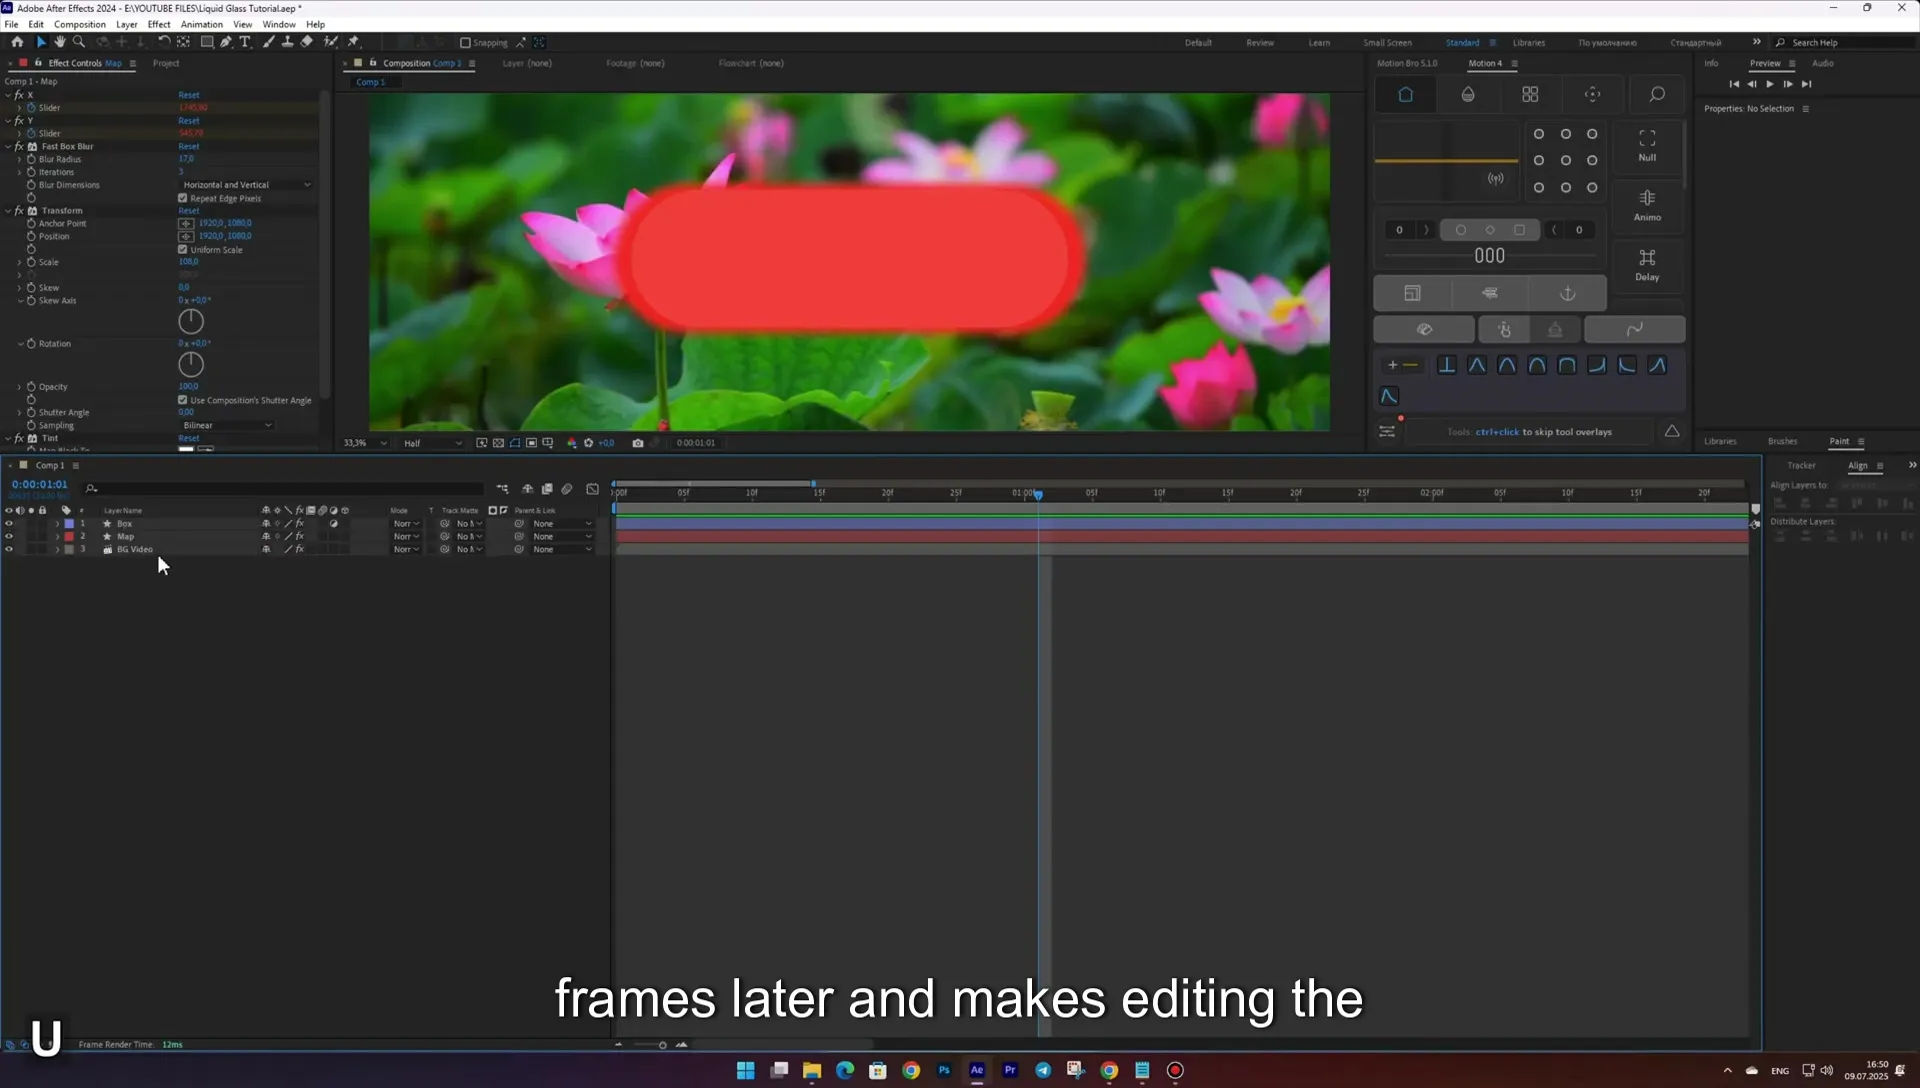Click the Null button in Motion 4 panel
This screenshot has width=1920, height=1088.
(1647, 145)
